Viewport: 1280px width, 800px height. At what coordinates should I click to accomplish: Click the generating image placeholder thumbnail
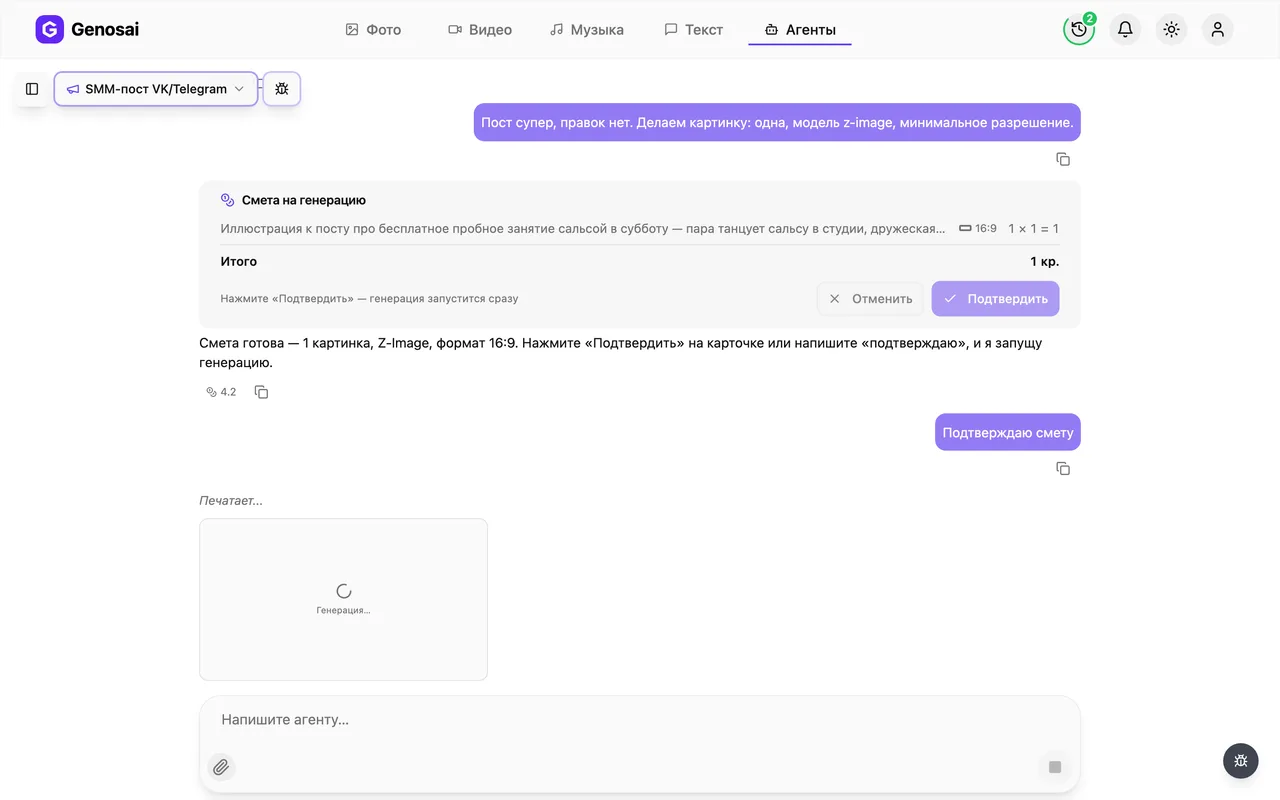pyautogui.click(x=343, y=599)
